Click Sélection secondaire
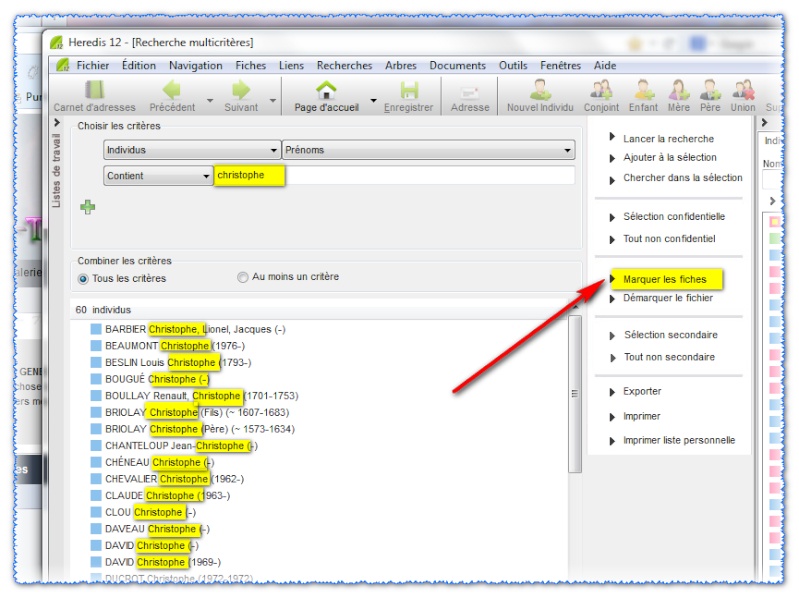799x598 pixels. pos(671,335)
